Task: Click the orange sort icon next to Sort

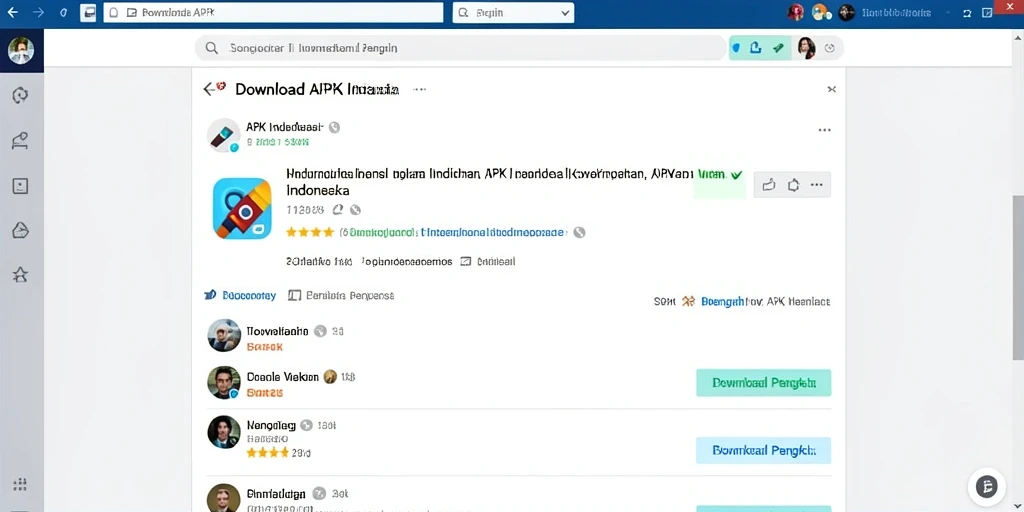Action: coord(688,301)
